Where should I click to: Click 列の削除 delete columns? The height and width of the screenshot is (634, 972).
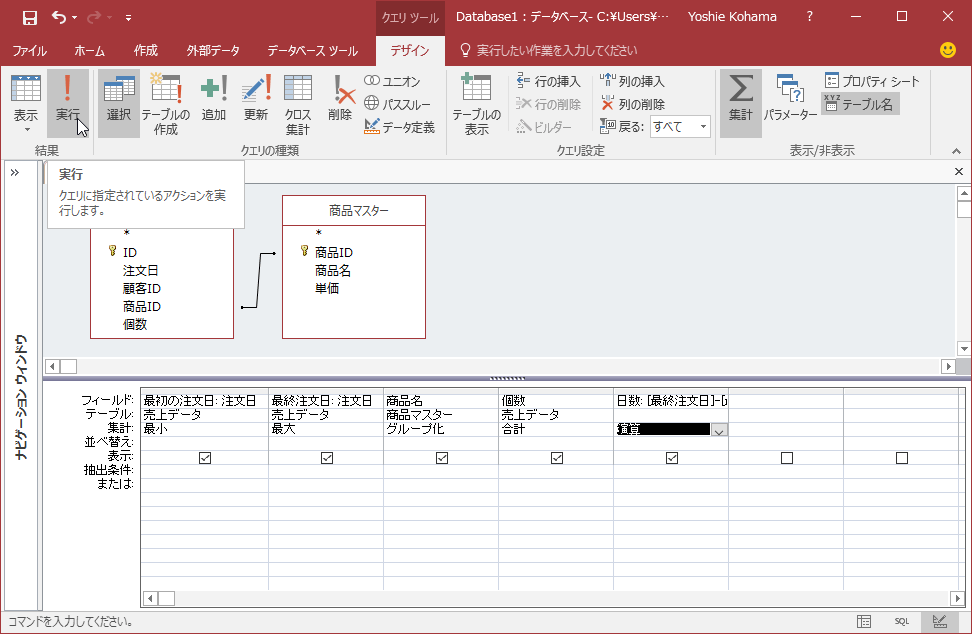click(x=632, y=104)
